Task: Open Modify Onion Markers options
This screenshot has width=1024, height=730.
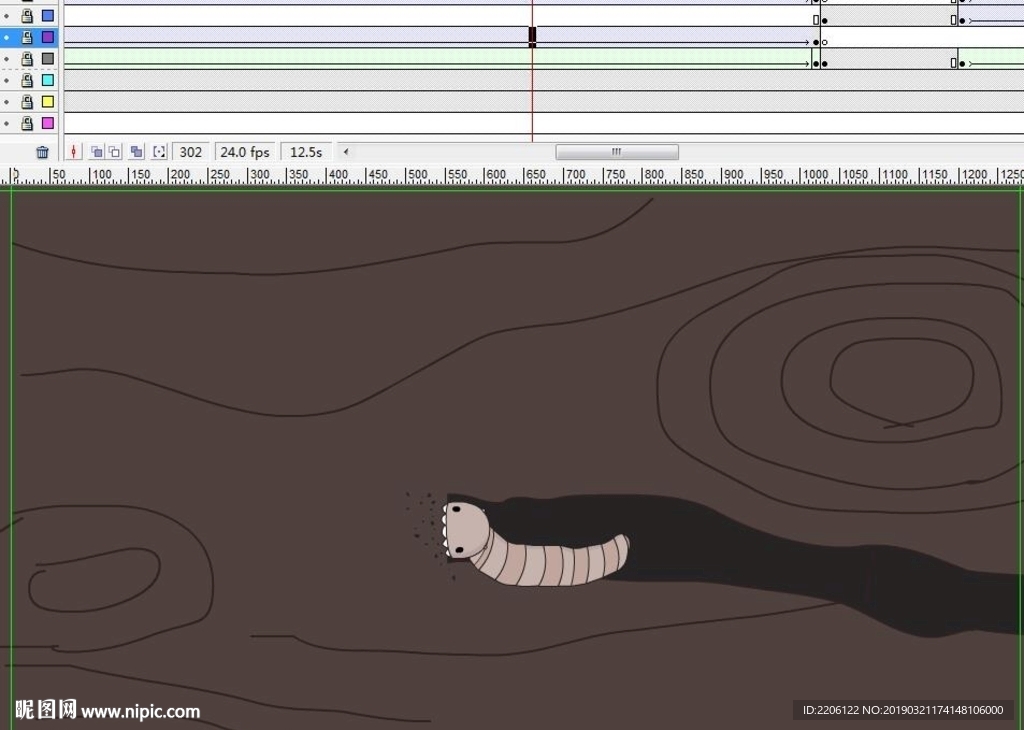Action: point(159,152)
